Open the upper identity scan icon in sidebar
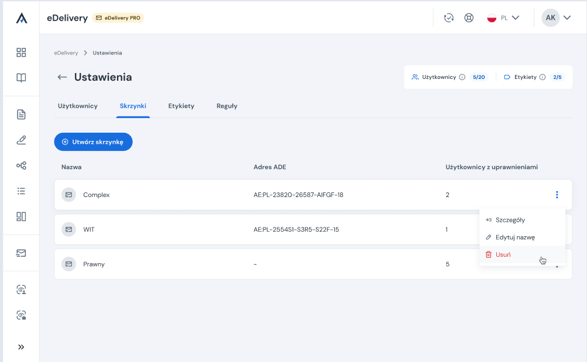The image size is (587, 362). click(21, 289)
